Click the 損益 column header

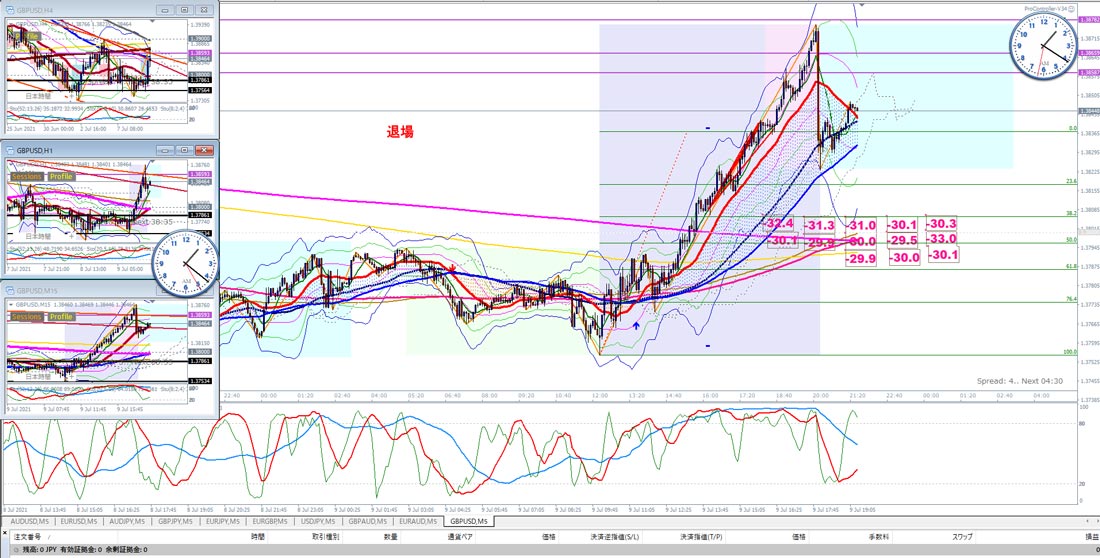(1091, 536)
